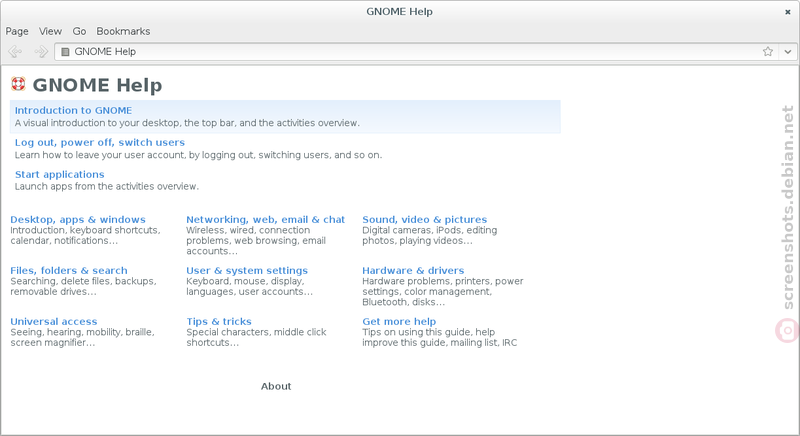Click the About link at page bottom
The height and width of the screenshot is (436, 800).
pos(276,386)
